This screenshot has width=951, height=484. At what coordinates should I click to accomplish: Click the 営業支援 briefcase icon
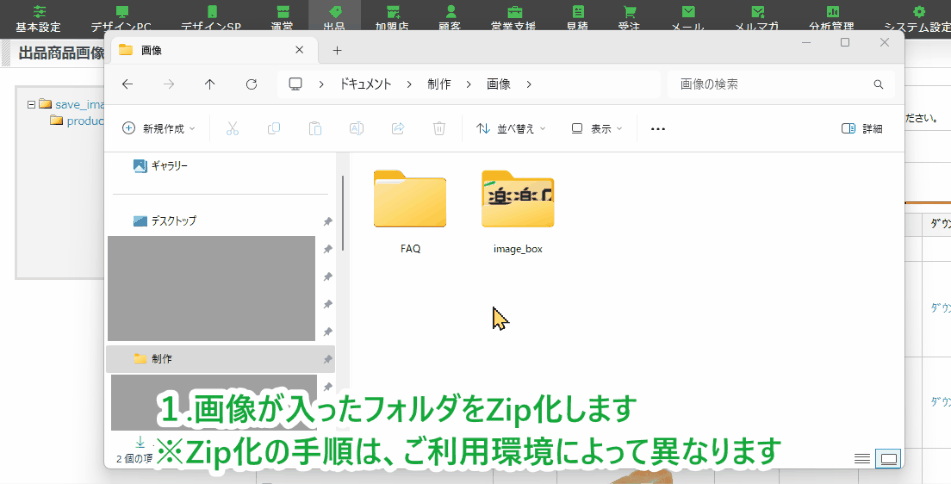pyautogui.click(x=514, y=12)
